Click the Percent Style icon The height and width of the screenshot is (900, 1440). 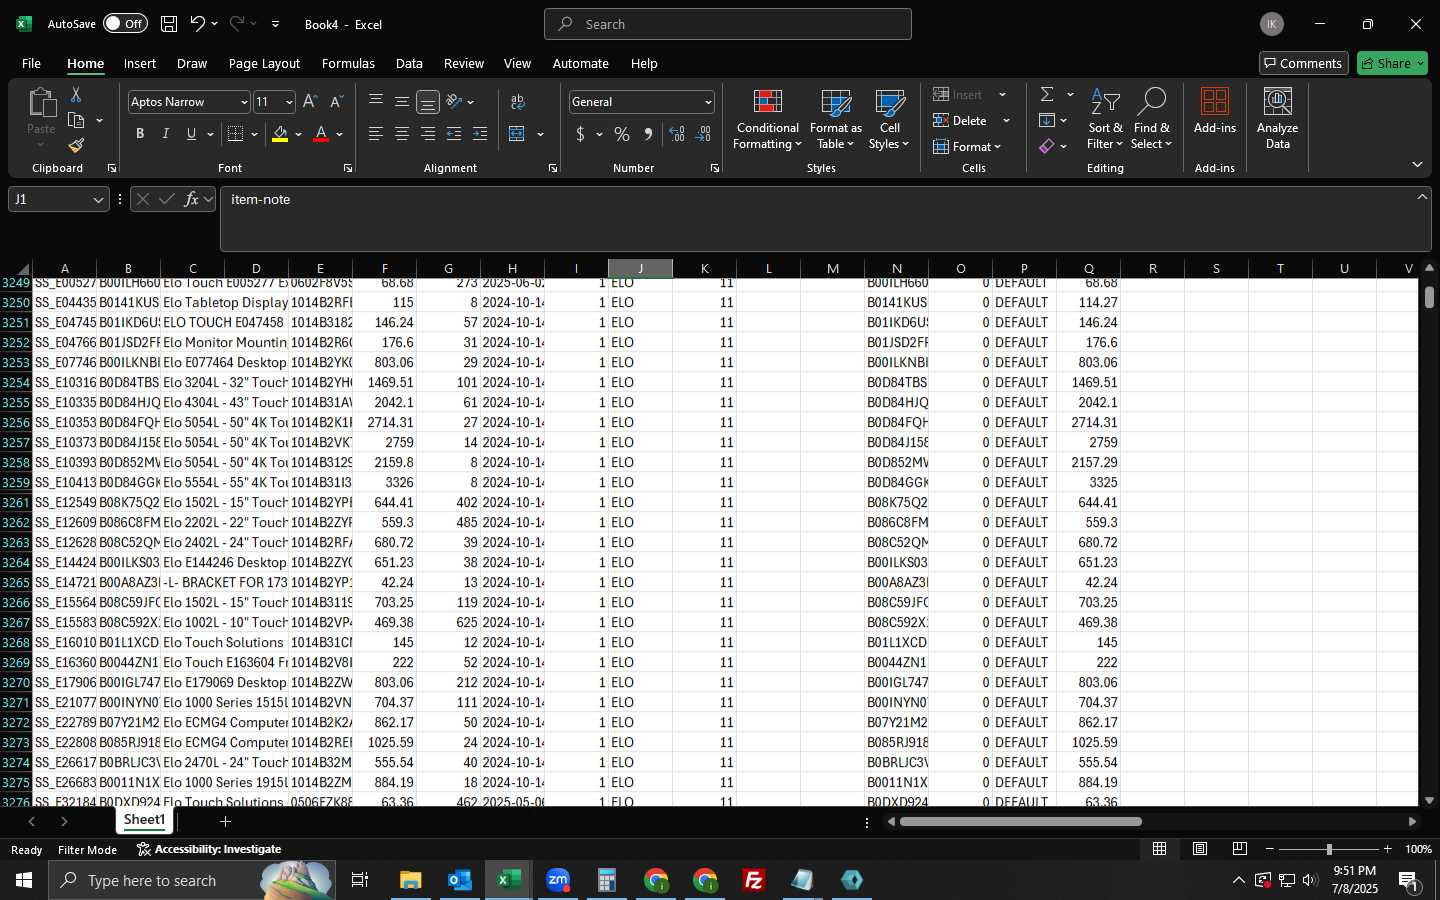pyautogui.click(x=622, y=134)
